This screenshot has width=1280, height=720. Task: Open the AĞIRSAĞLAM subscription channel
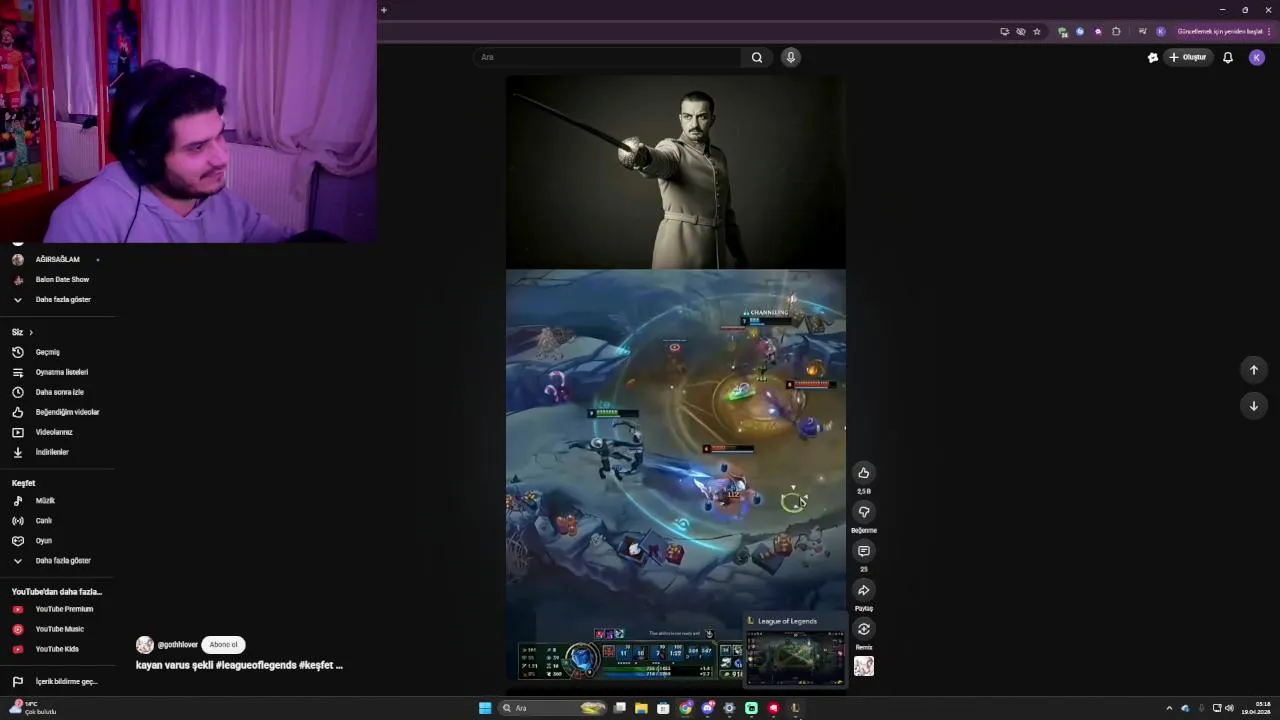(x=58, y=259)
